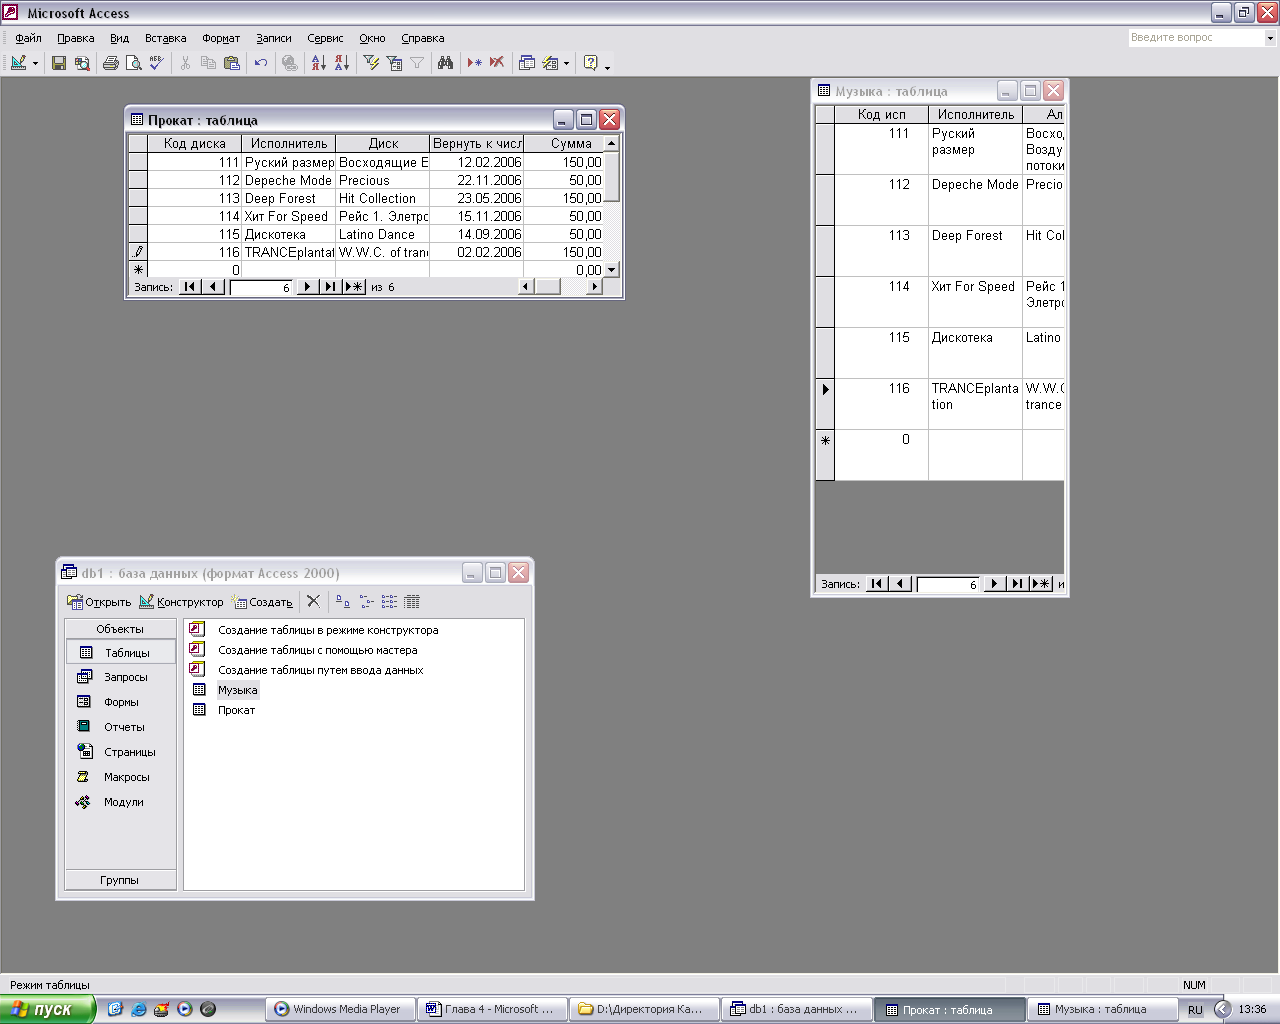This screenshot has width=1280, height=1024.
Task: Go to first record in Прокат table
Action: [x=190, y=287]
